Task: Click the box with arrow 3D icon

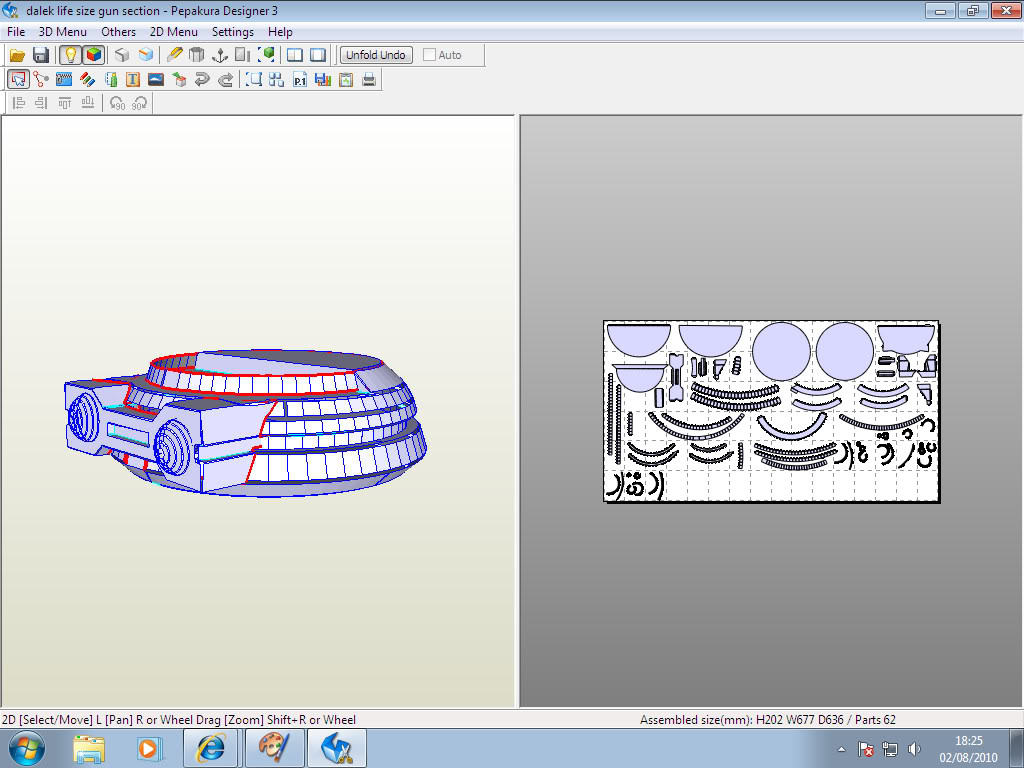Action: (179, 80)
